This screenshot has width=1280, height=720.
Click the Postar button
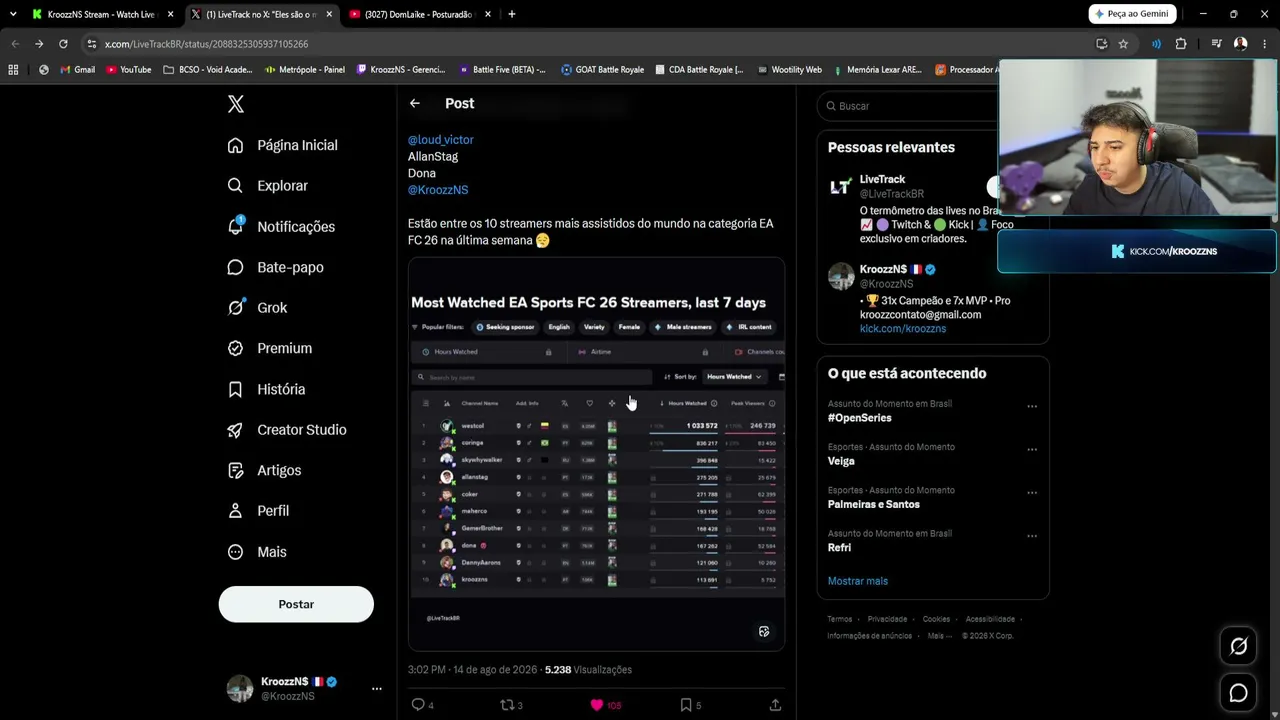click(x=296, y=604)
